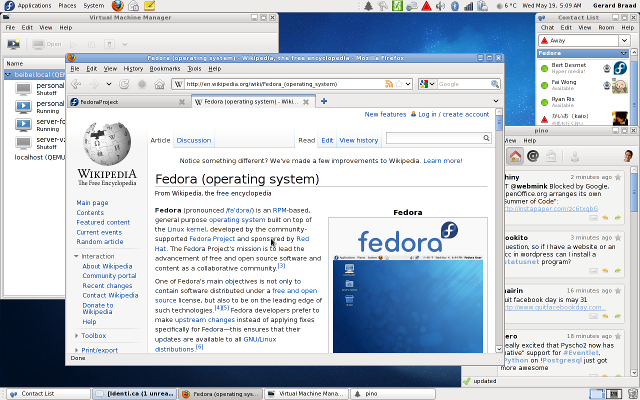This screenshot has width=640, height=400.
Task: Open the View history tab on Wikipedia
Action: coord(359,140)
